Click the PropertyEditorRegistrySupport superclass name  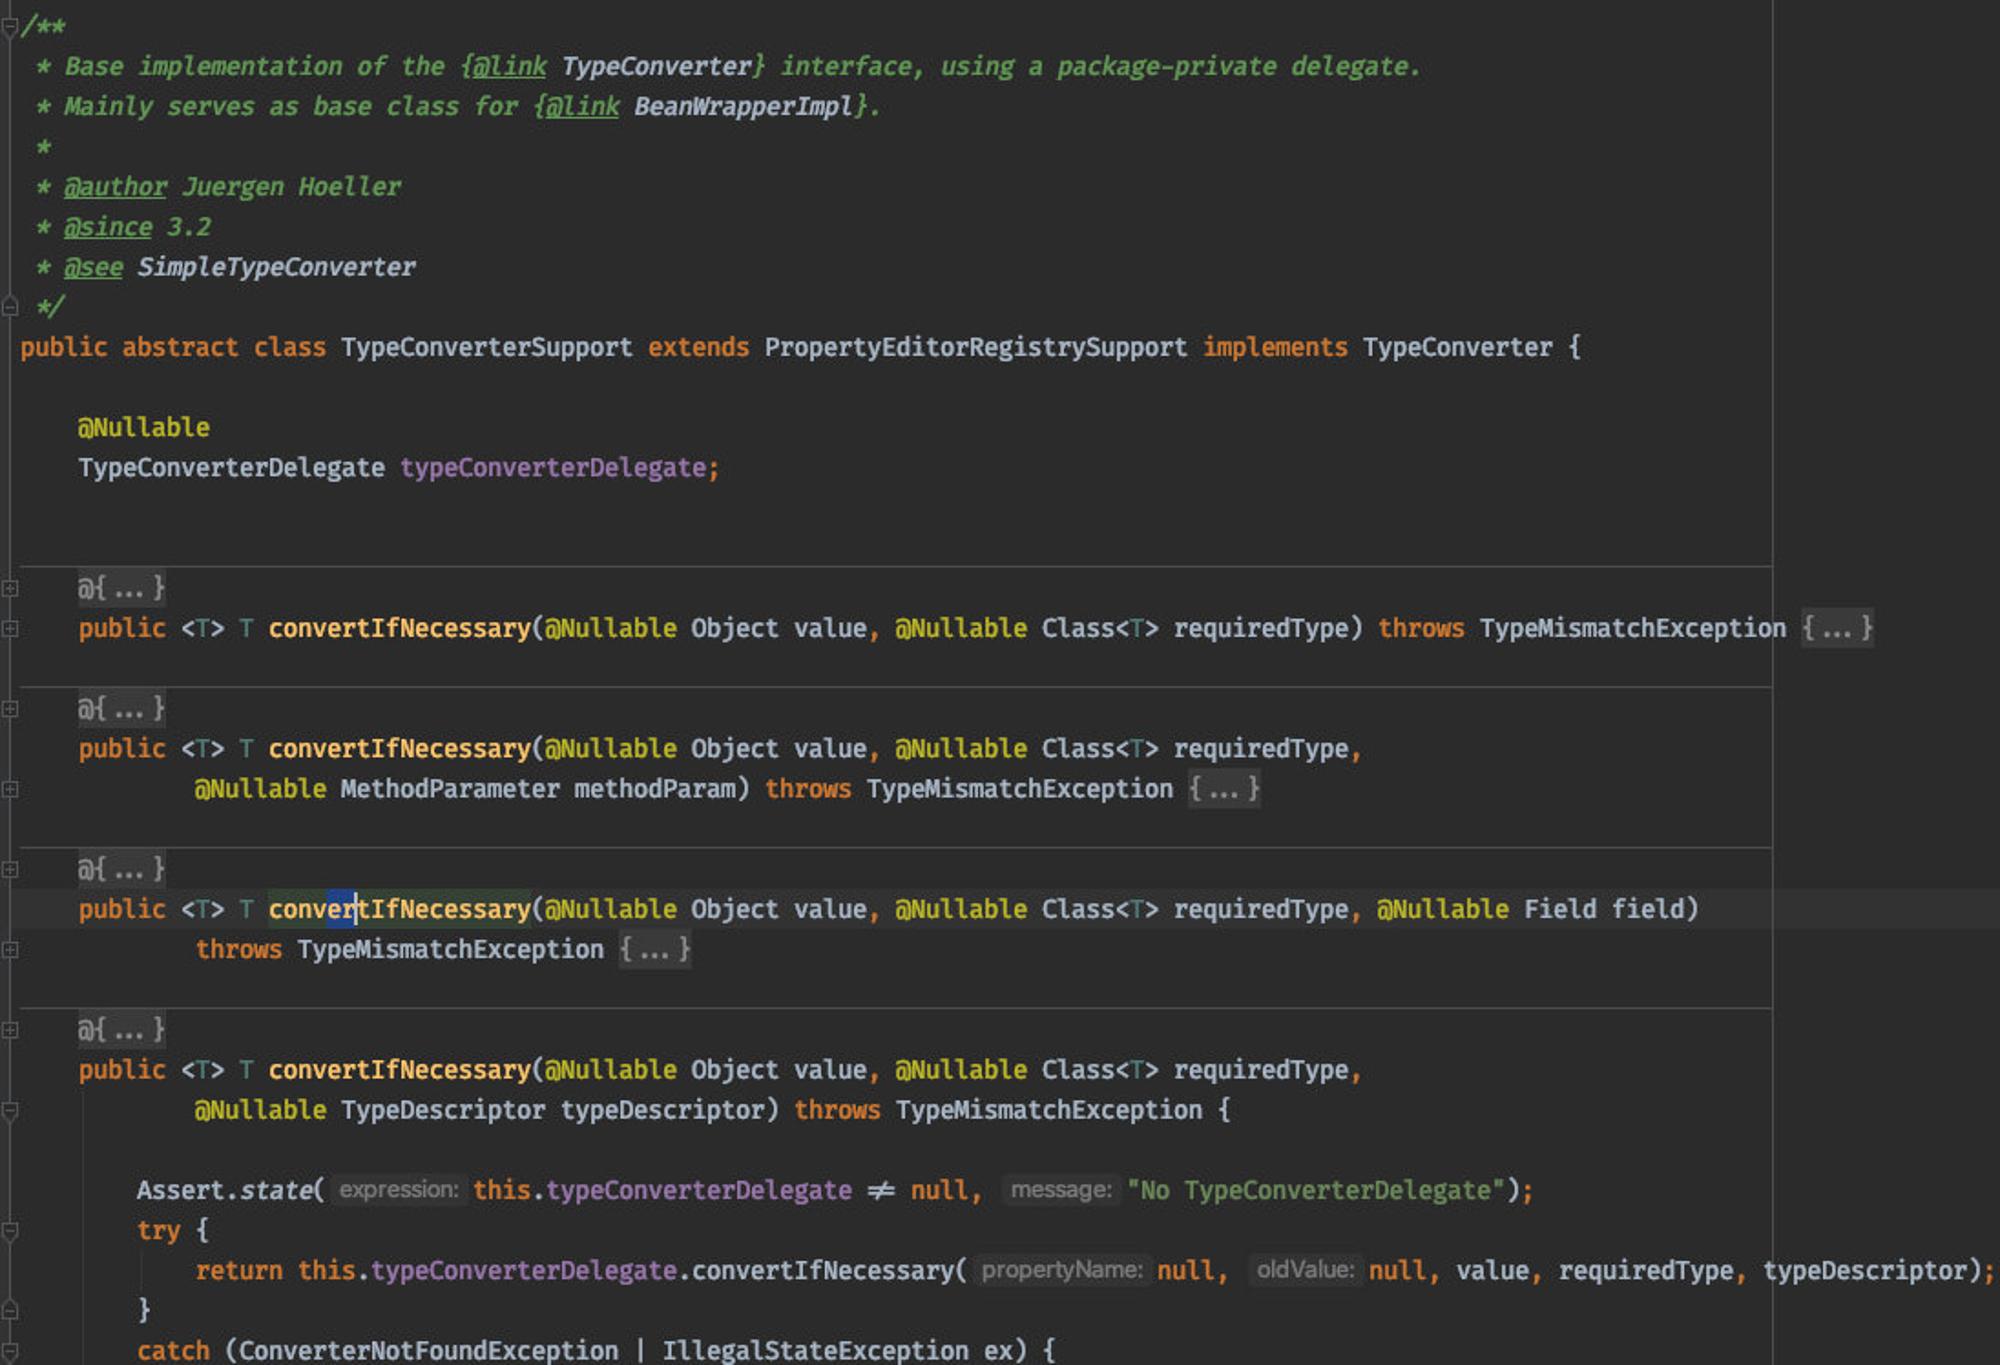tap(975, 348)
